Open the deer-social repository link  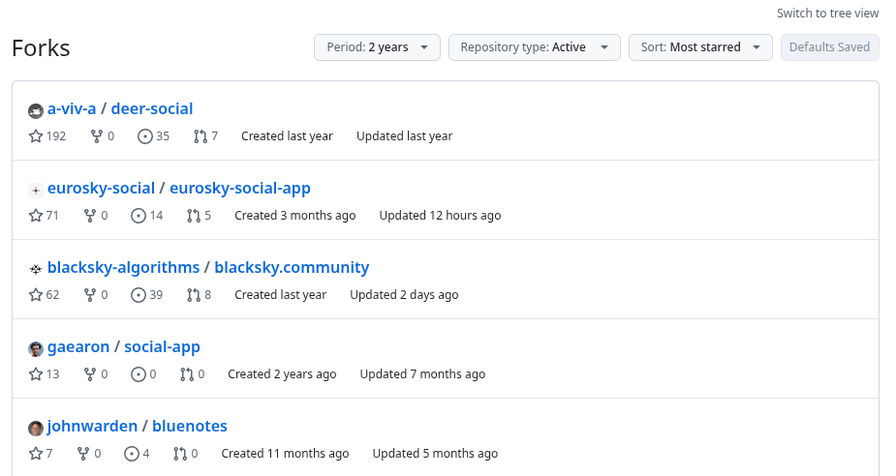(x=152, y=109)
